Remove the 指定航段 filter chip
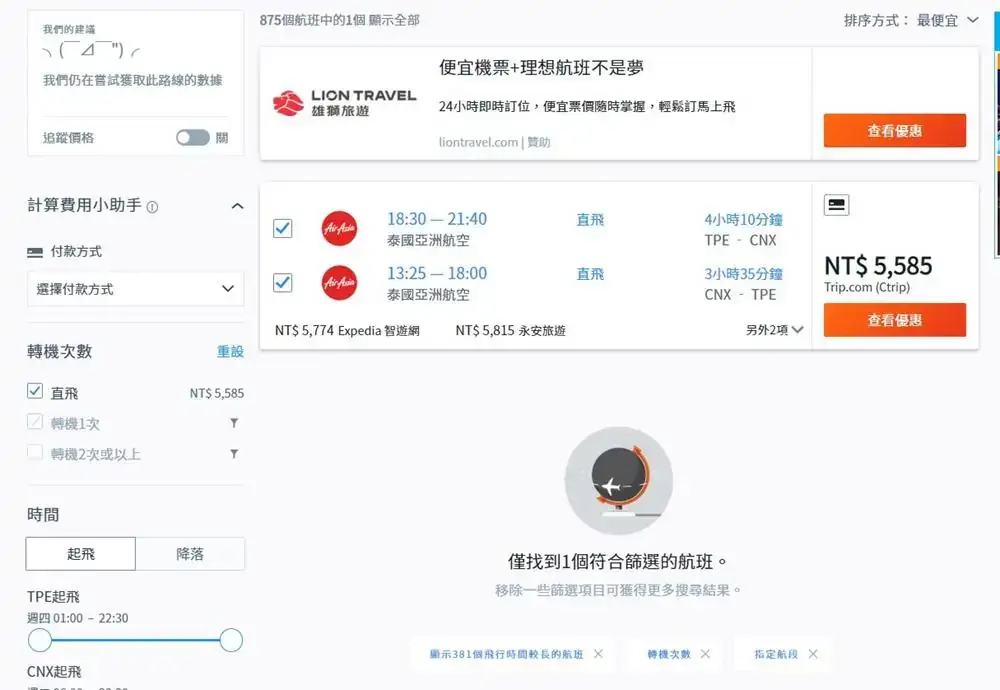The width and height of the screenshot is (1000, 690). (813, 654)
